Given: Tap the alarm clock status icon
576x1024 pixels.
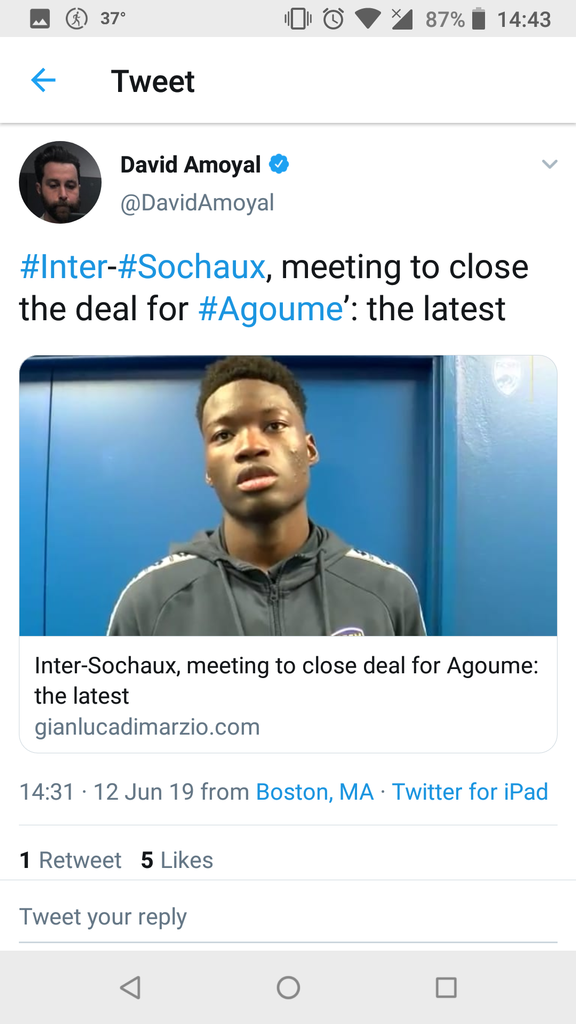Looking at the screenshot, I should 334,19.
